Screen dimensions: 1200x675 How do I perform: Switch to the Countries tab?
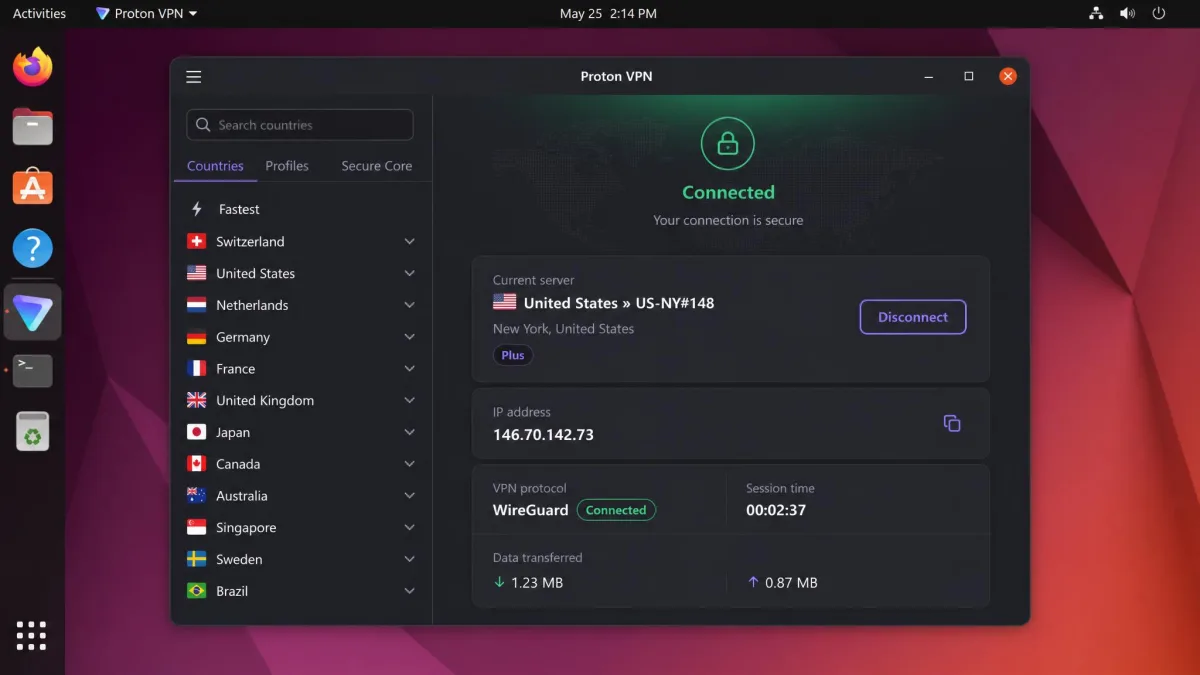tap(215, 166)
